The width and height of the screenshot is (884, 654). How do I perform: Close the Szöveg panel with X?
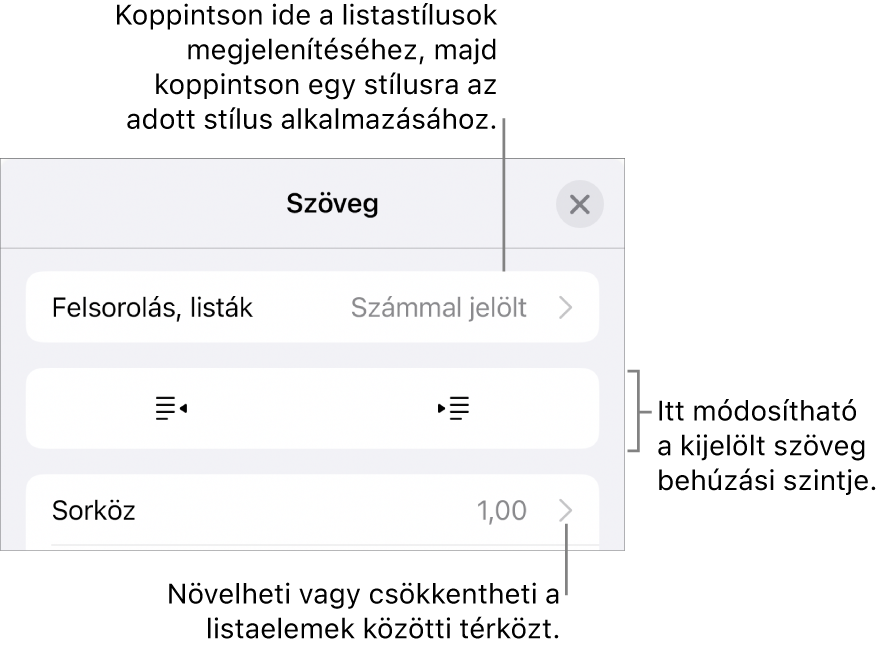[x=579, y=206]
